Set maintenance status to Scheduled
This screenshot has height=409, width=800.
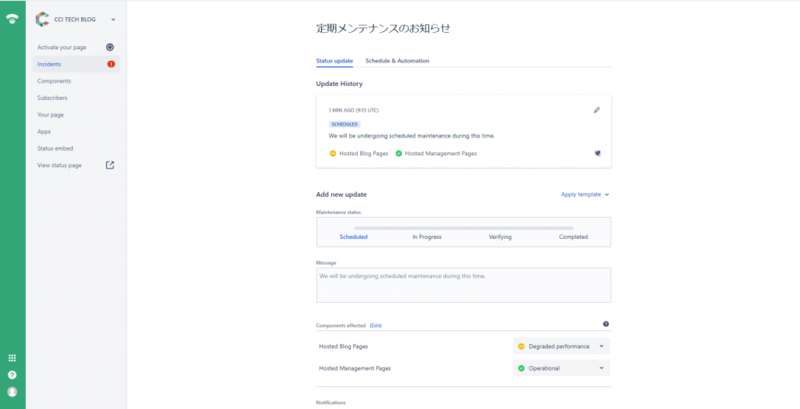pyautogui.click(x=354, y=237)
